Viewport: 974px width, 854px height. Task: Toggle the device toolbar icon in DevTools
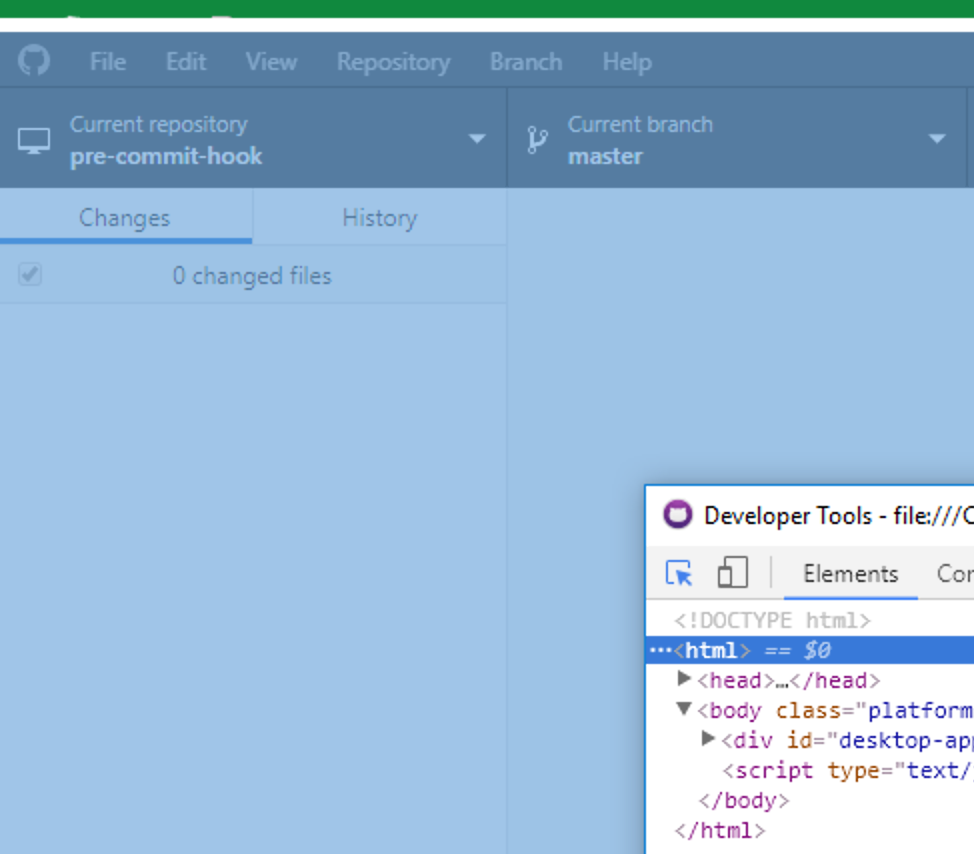click(x=733, y=572)
